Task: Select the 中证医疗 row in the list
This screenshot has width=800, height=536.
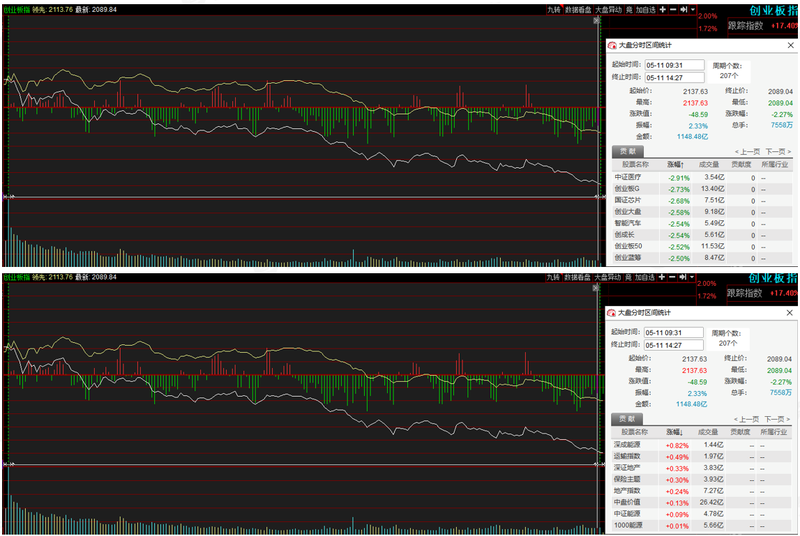Action: tap(702, 177)
